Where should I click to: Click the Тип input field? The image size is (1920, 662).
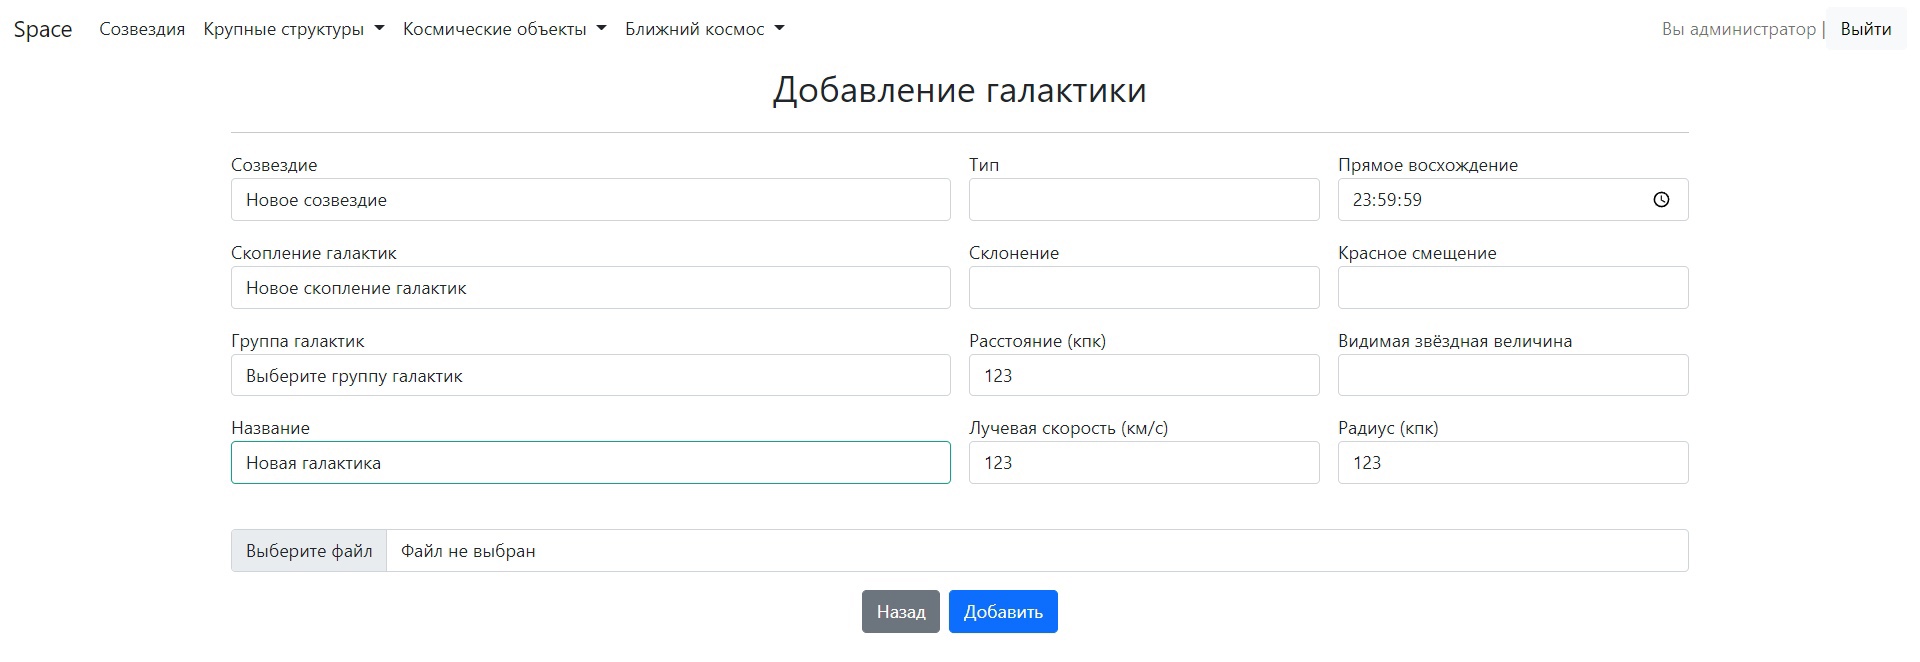[x=1144, y=200]
